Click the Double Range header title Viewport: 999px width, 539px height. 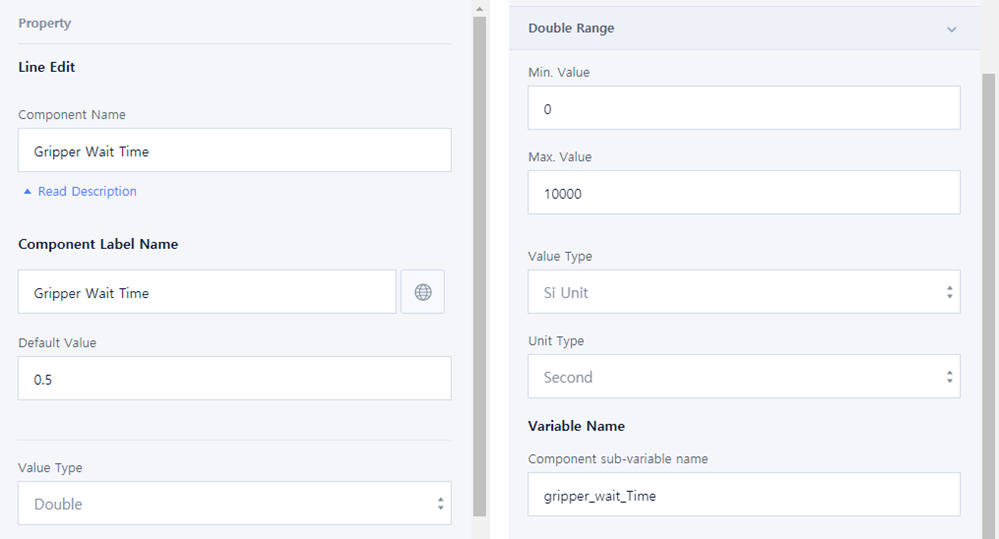571,29
